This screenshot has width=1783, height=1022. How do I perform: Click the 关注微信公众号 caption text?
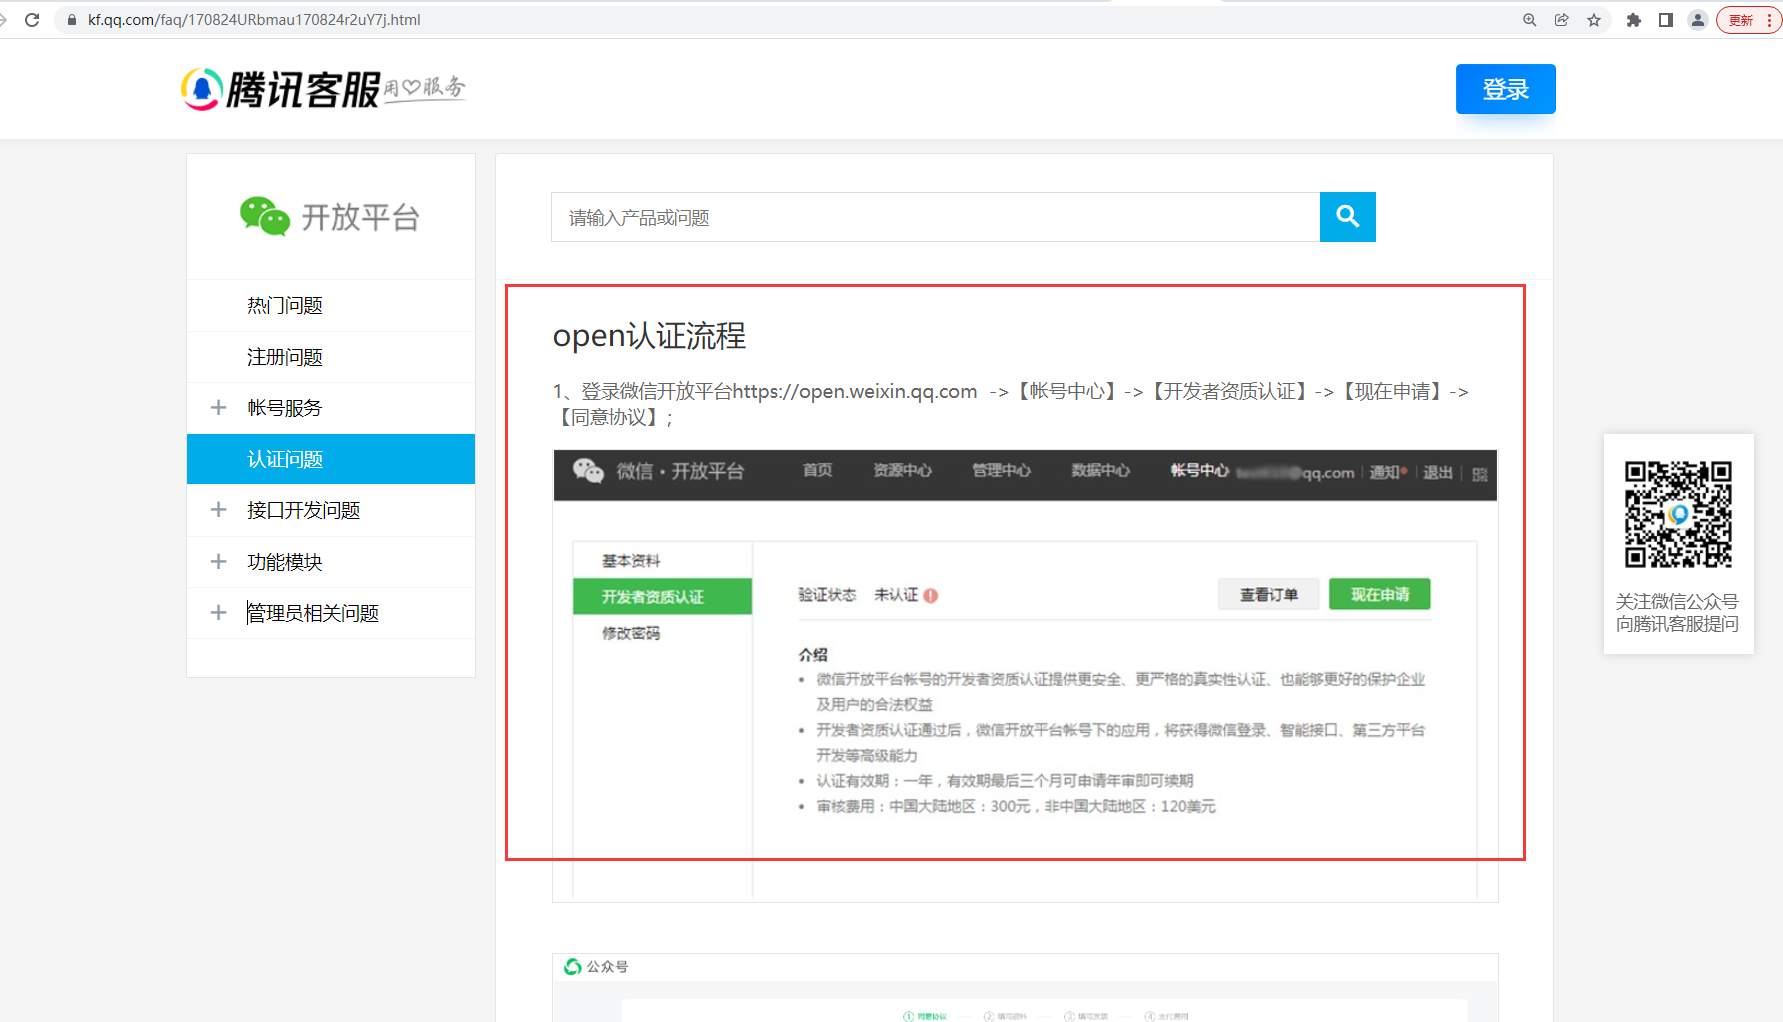coord(1677,602)
